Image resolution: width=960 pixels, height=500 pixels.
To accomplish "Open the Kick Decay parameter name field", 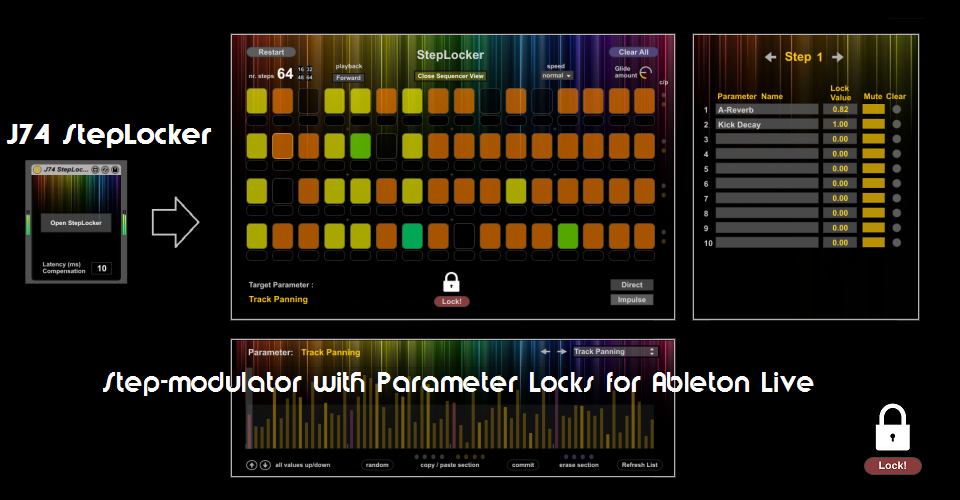I will (x=767, y=124).
